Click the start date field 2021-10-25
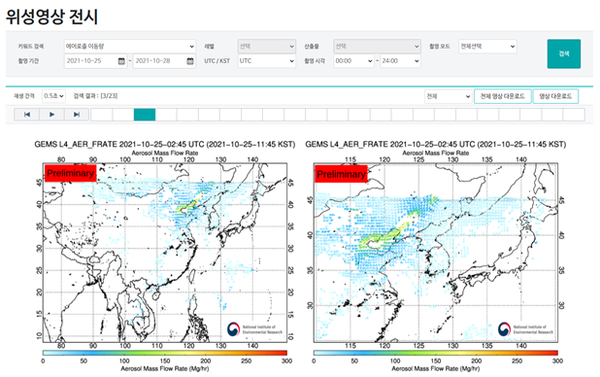 (90, 61)
